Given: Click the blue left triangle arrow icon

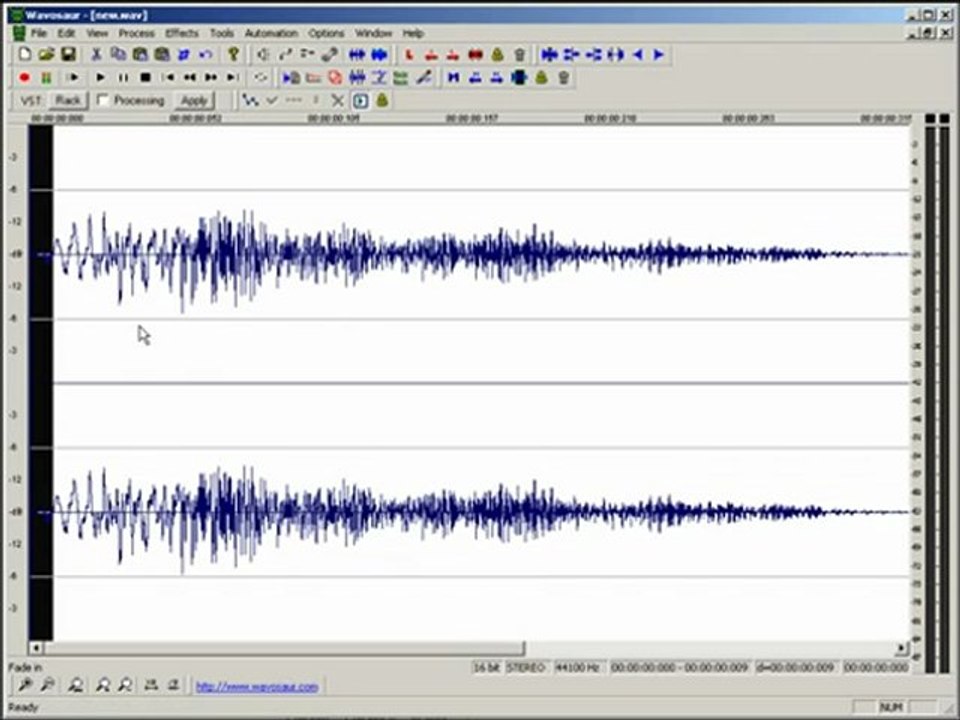Looking at the screenshot, I should [x=637, y=55].
